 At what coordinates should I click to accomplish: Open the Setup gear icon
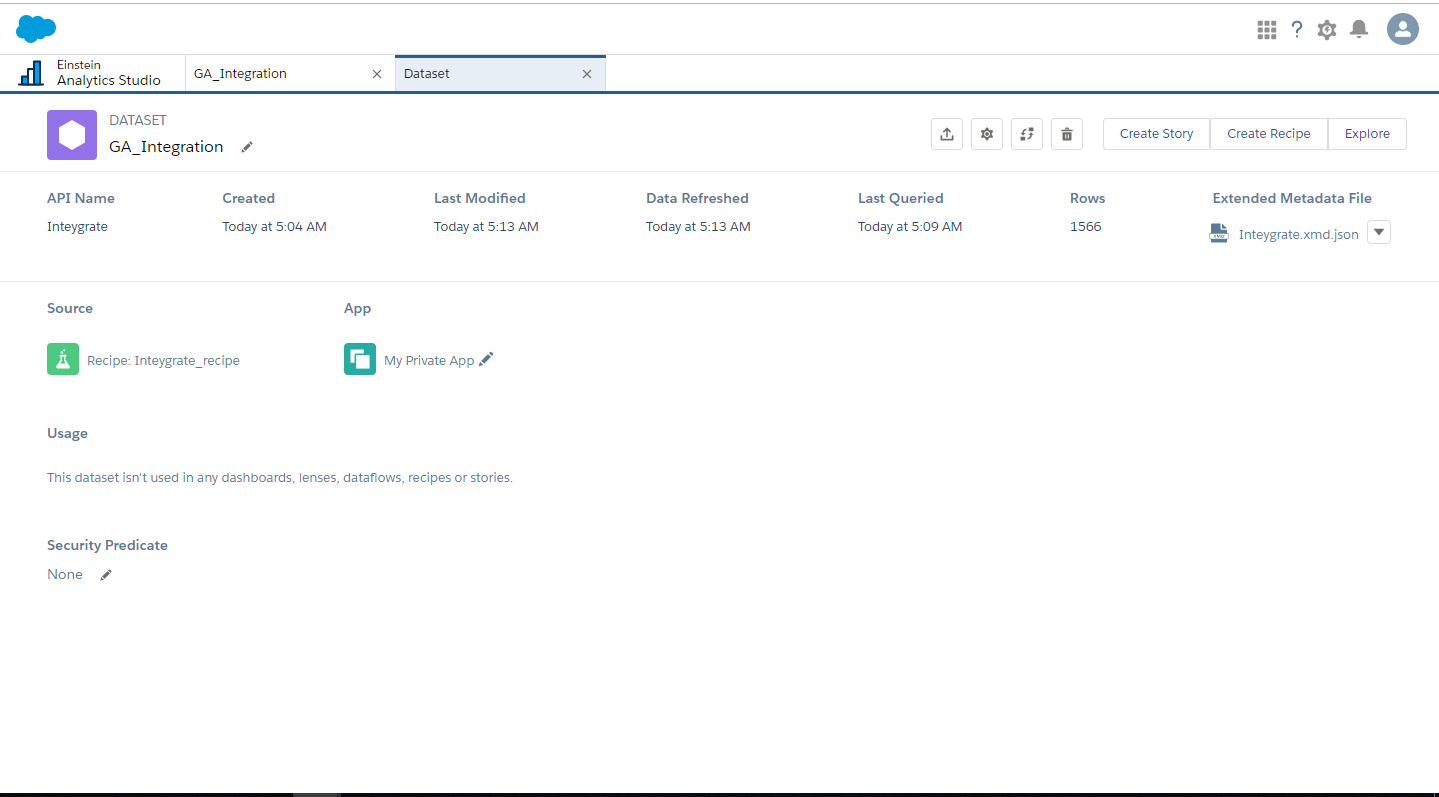pyautogui.click(x=1327, y=30)
